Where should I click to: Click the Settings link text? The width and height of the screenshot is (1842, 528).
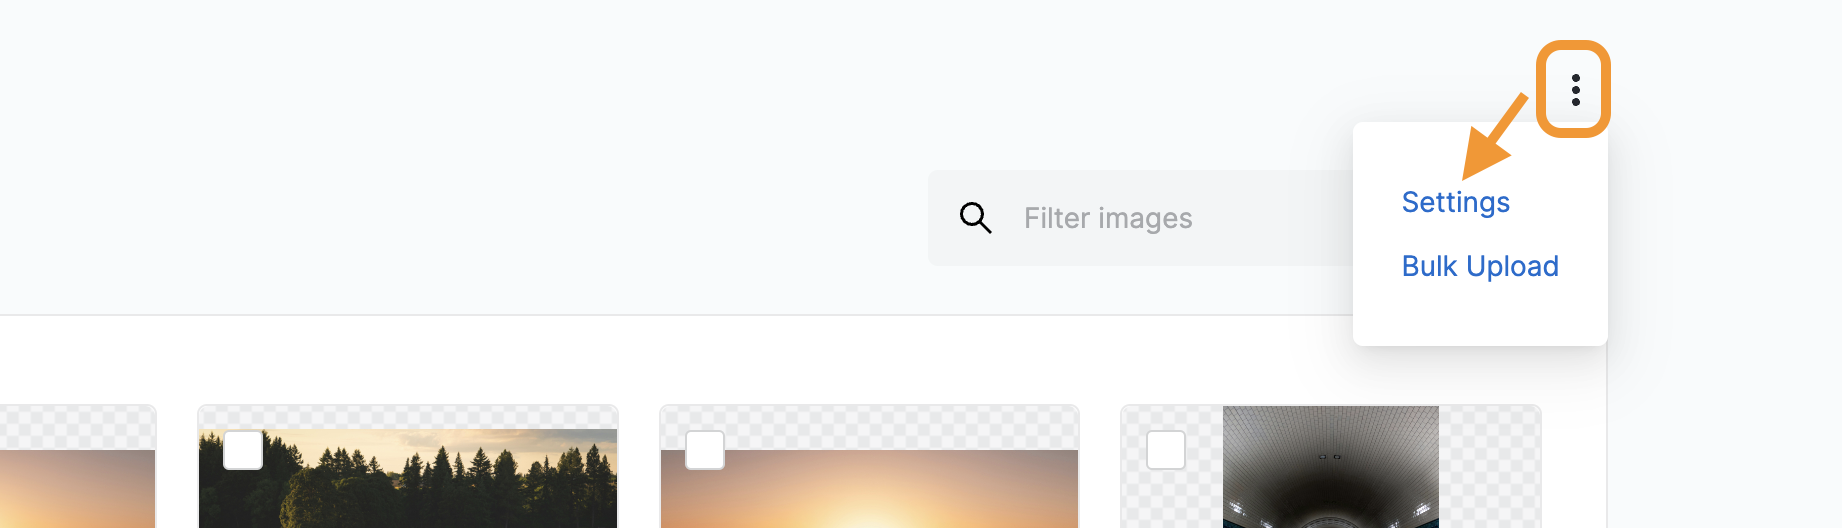click(1455, 202)
